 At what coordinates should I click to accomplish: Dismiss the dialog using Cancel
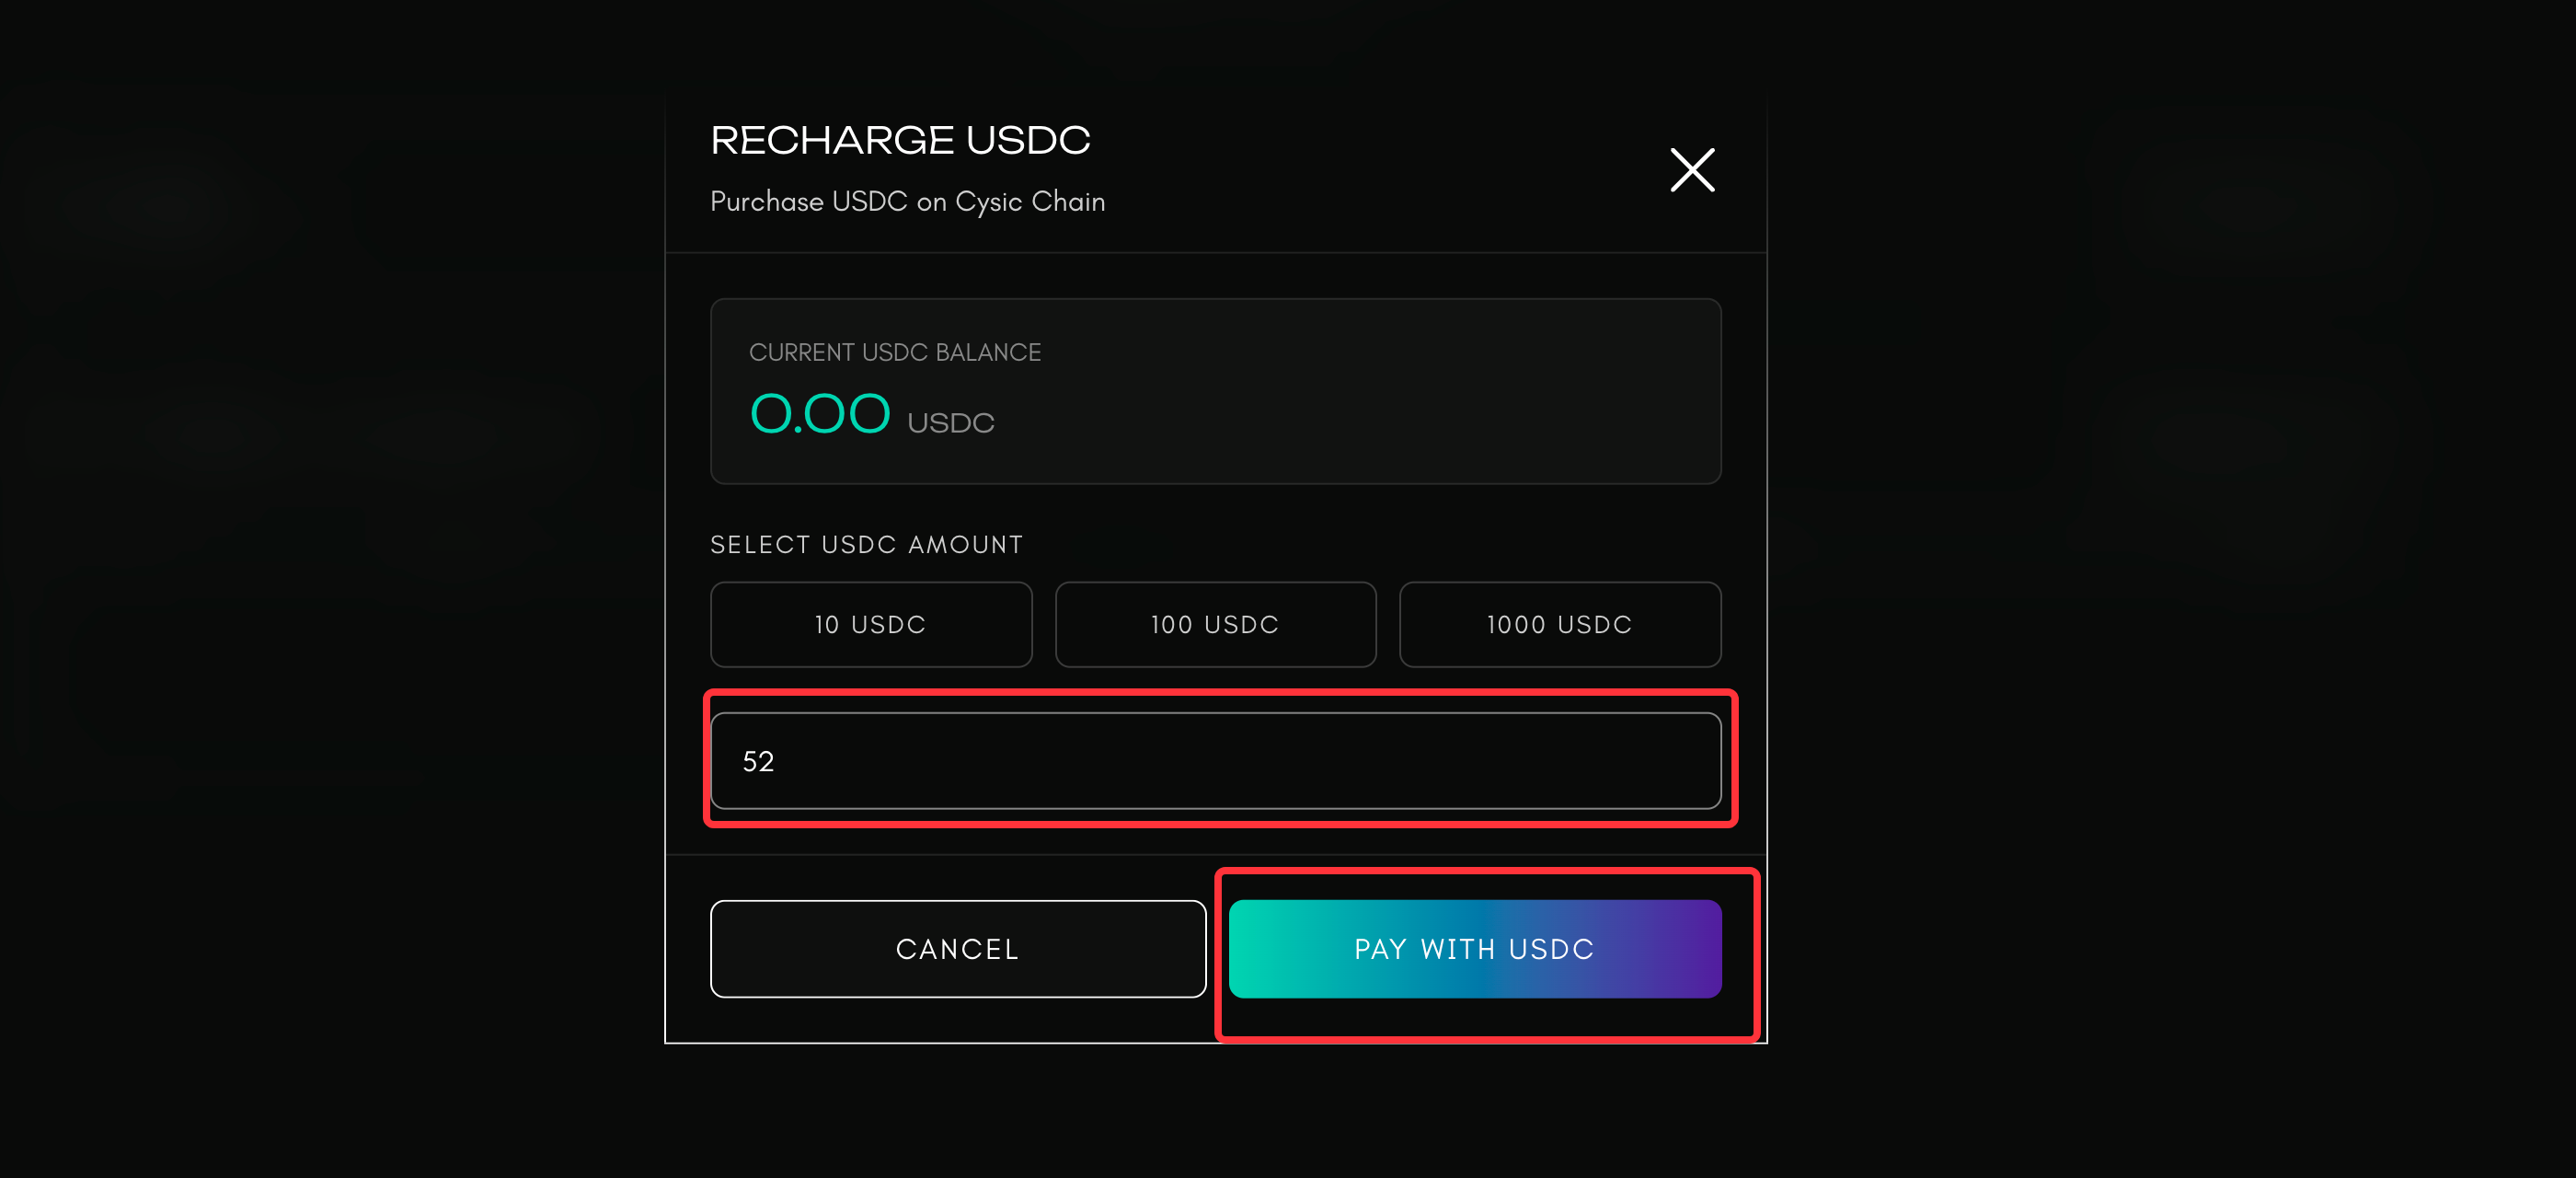[x=957, y=949]
